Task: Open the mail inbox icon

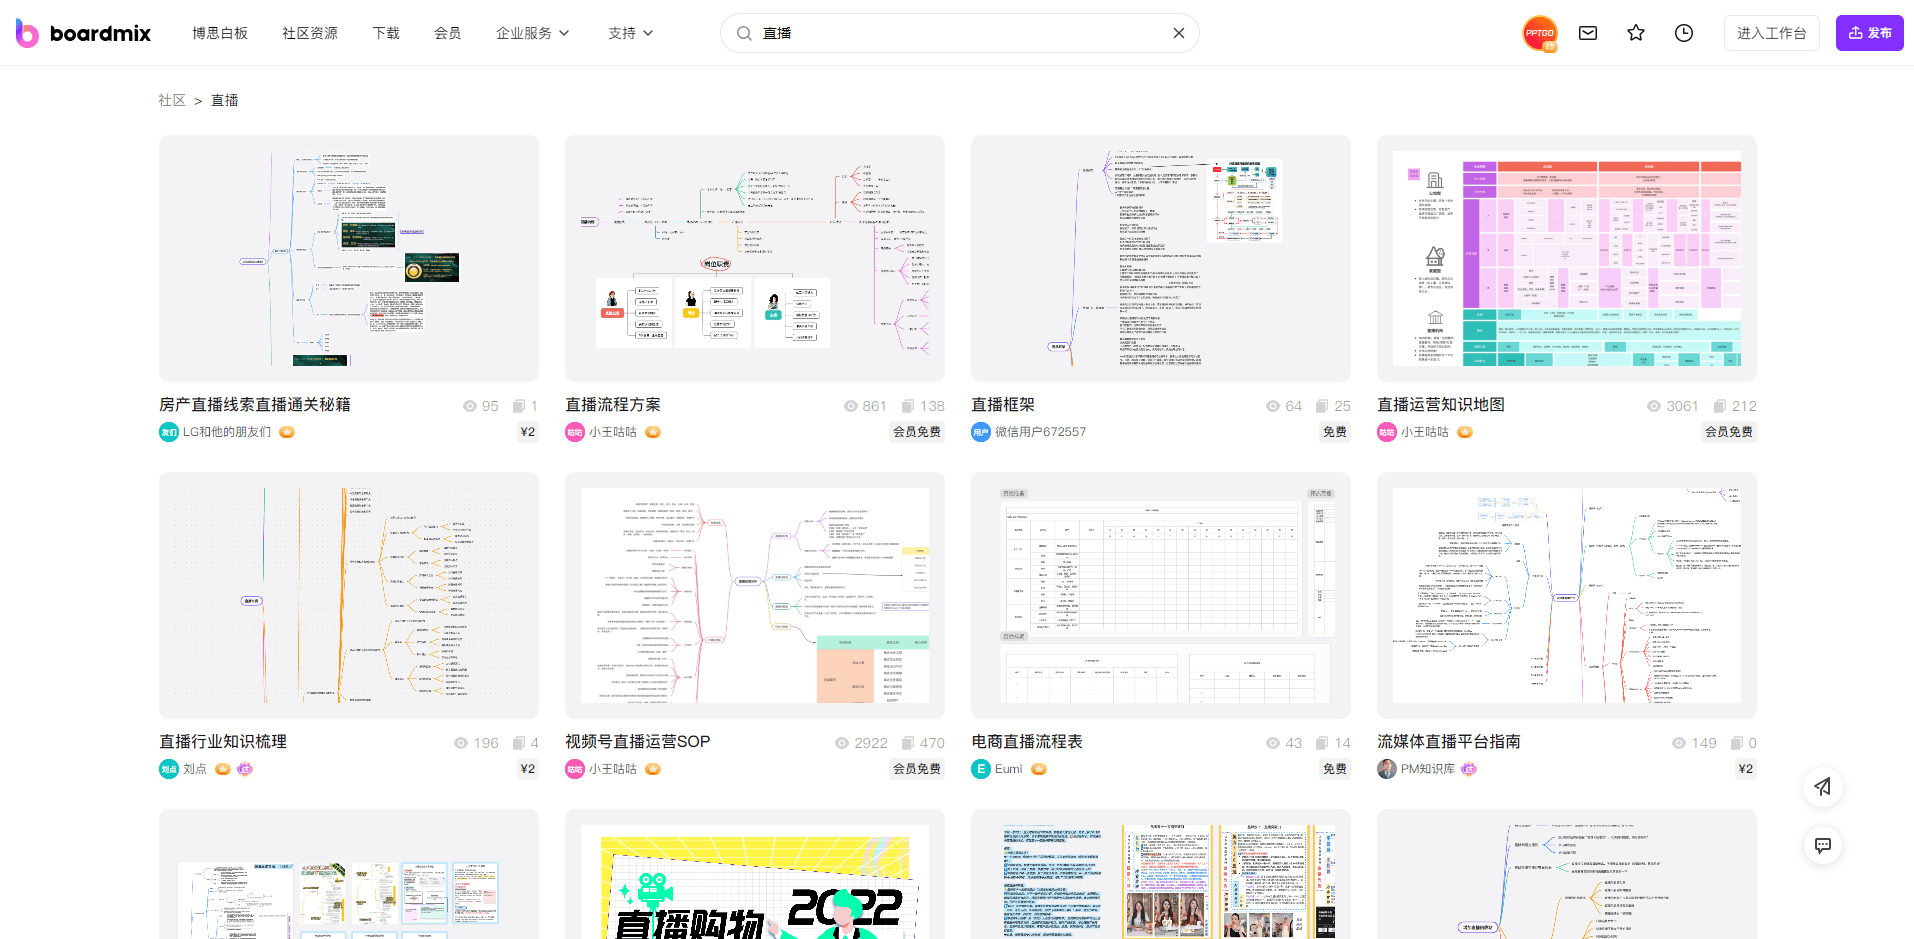Action: 1588,33
